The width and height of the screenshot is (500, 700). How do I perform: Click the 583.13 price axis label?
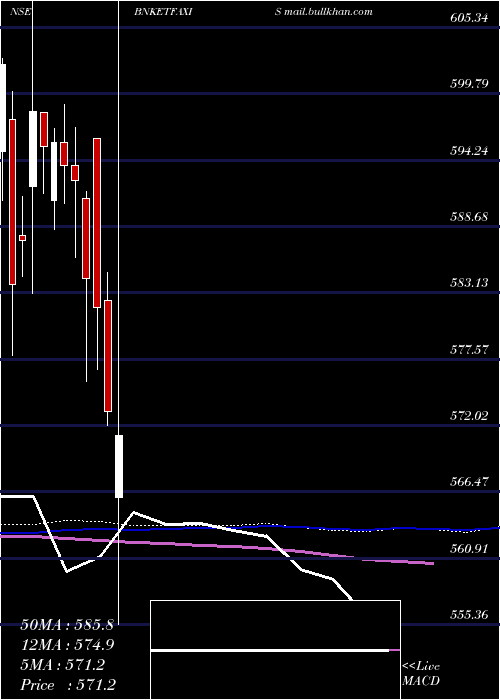click(x=469, y=283)
